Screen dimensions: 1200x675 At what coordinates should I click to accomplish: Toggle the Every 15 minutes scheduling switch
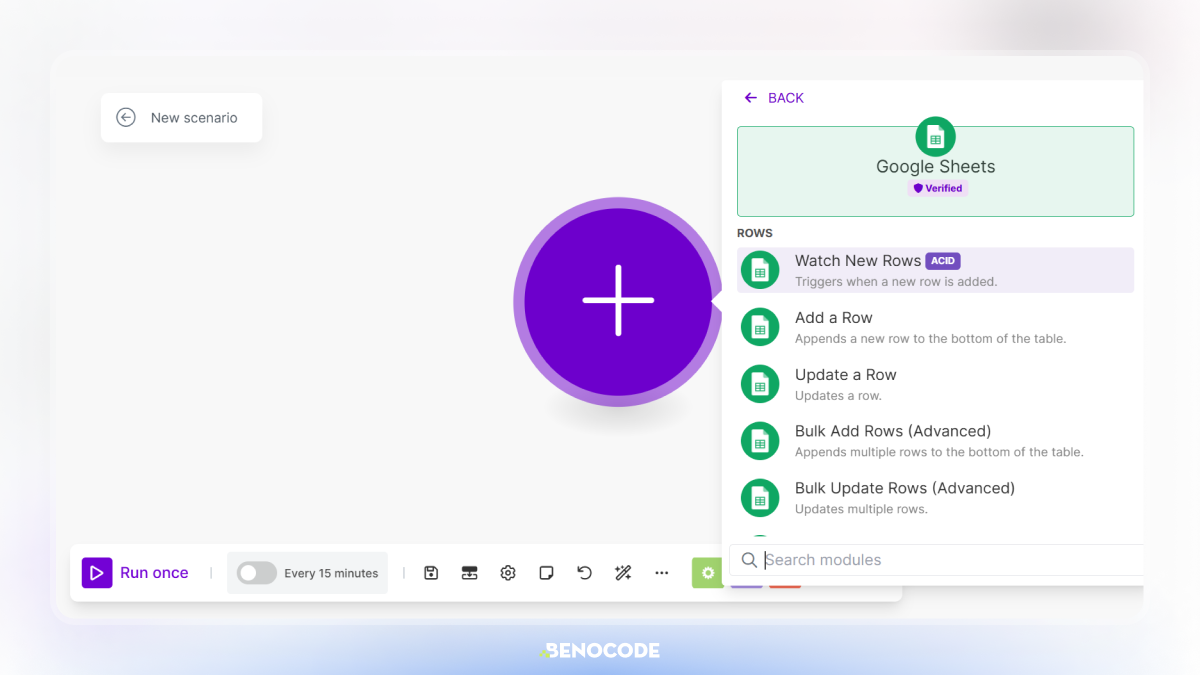[257, 573]
